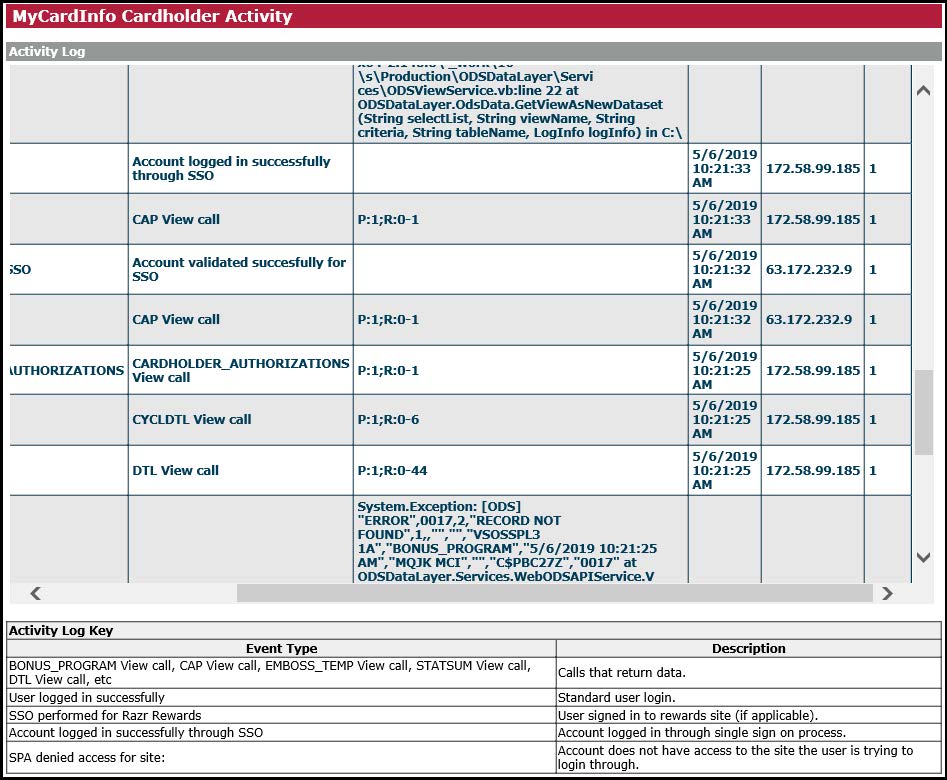This screenshot has width=947, height=780.
Task: Click IP 172.58.99.185 in the DTL View call row
Action: tap(813, 471)
